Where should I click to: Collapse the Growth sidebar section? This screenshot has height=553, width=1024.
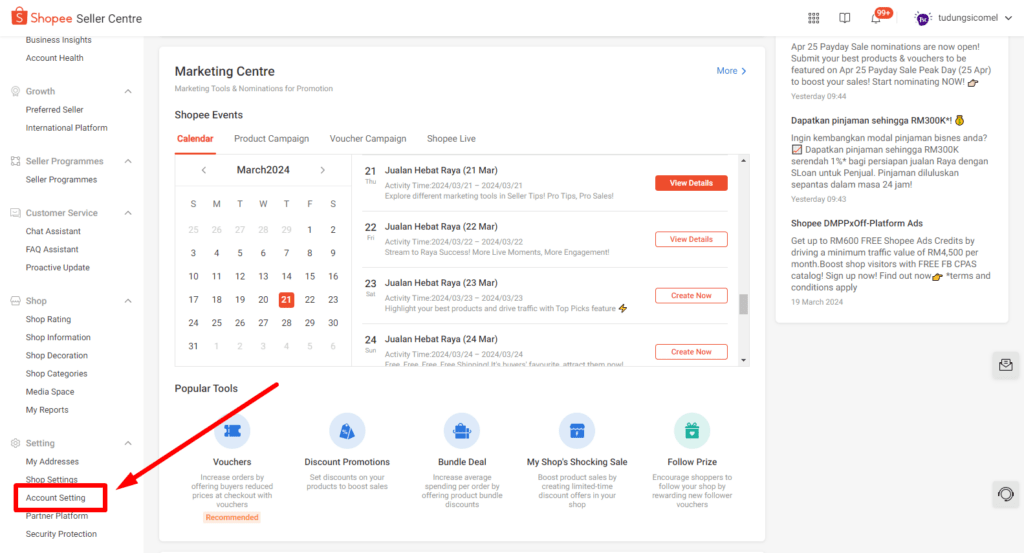[128, 91]
